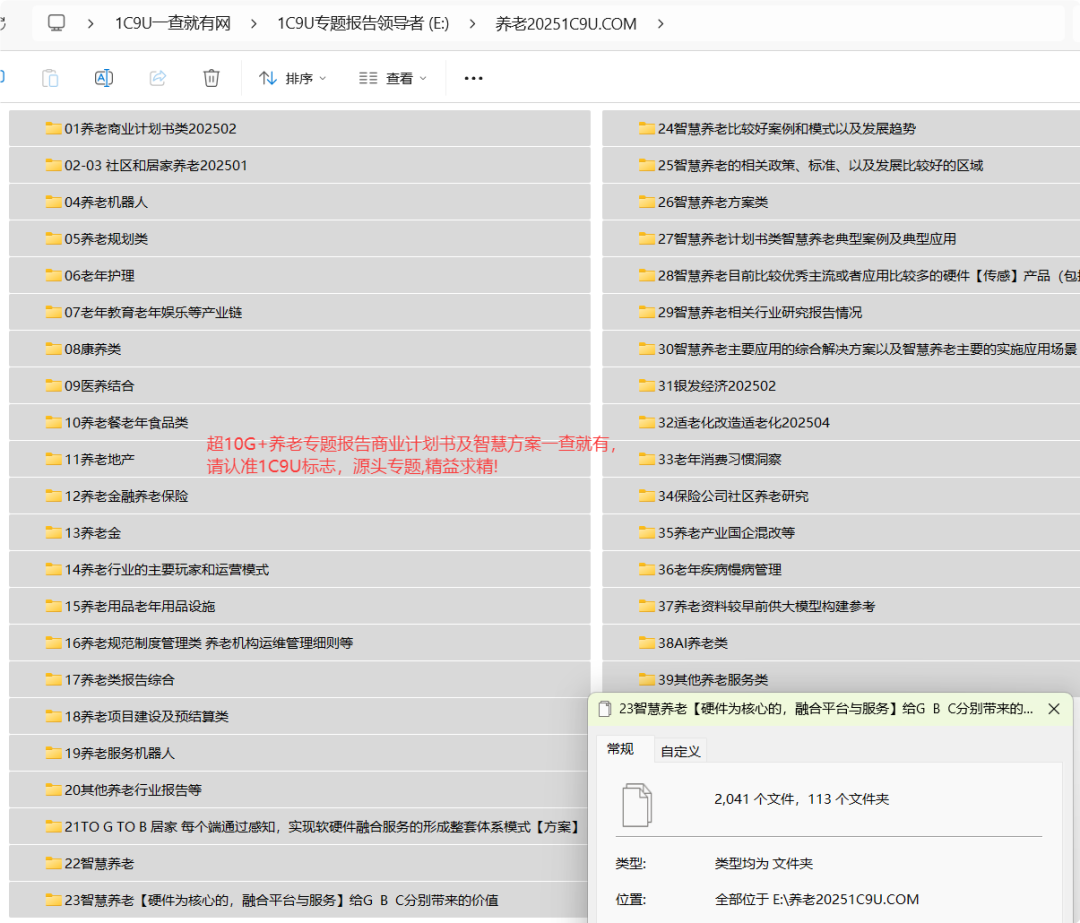Viewport: 1080px width, 923px height.
Task: Open the 排序 sort dropdown
Action: 291,78
